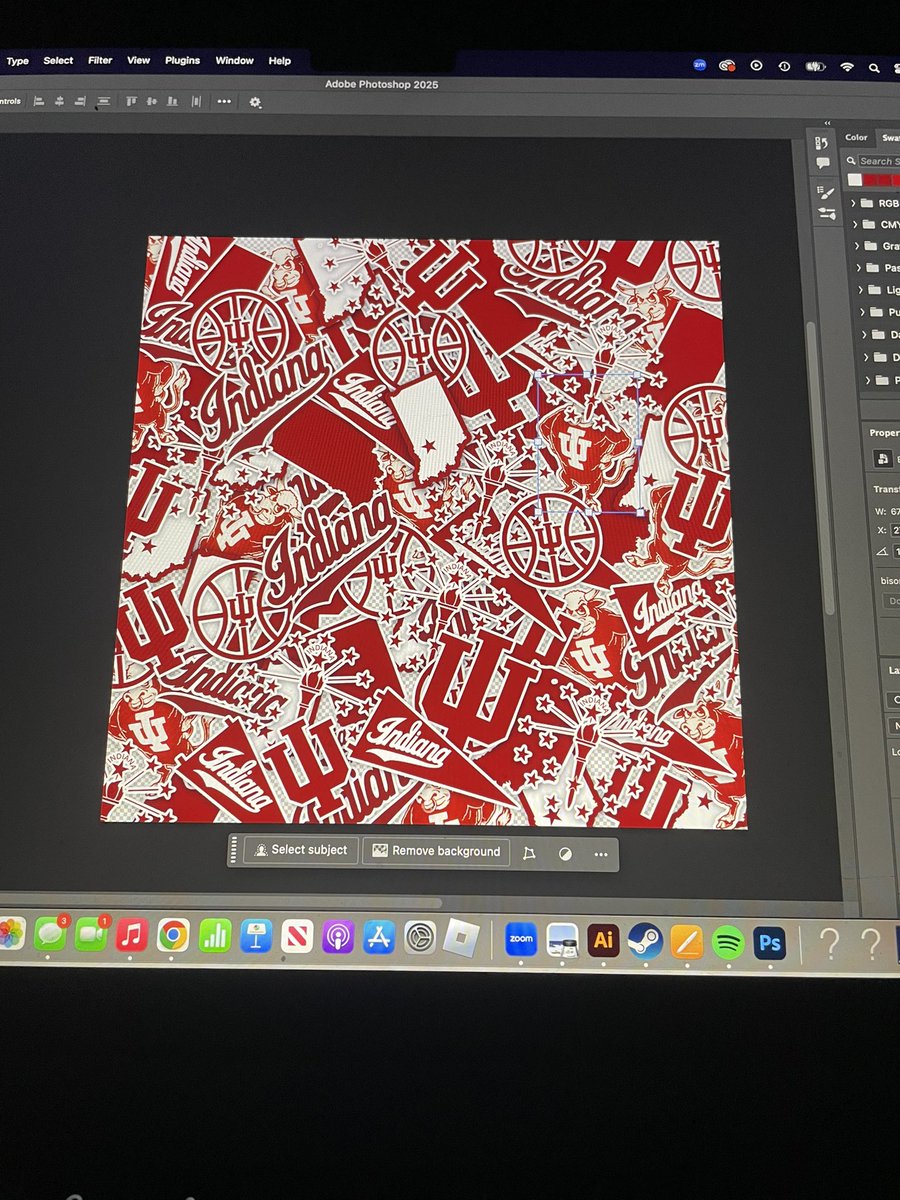Open the Window menu

(235, 61)
